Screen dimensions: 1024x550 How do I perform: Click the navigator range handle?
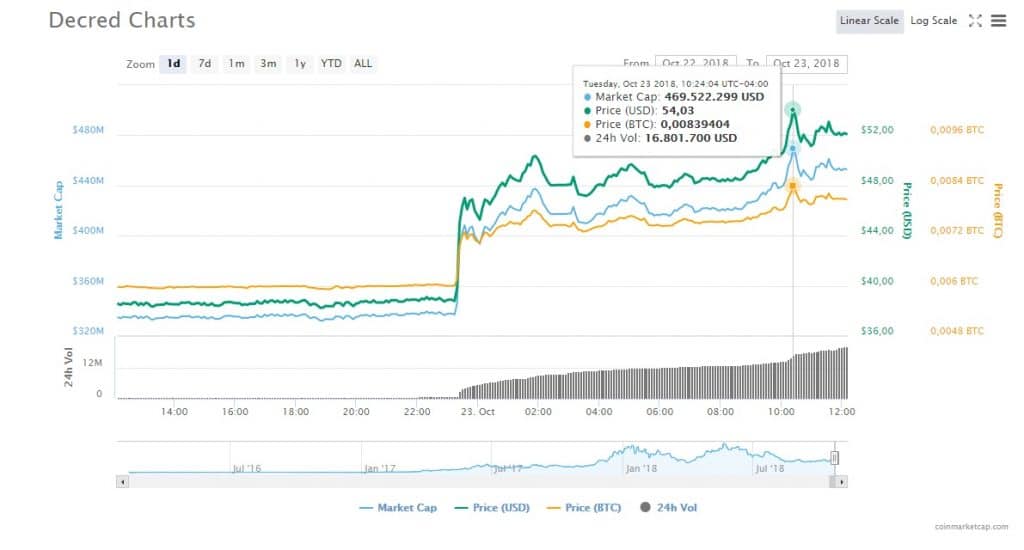click(x=835, y=458)
